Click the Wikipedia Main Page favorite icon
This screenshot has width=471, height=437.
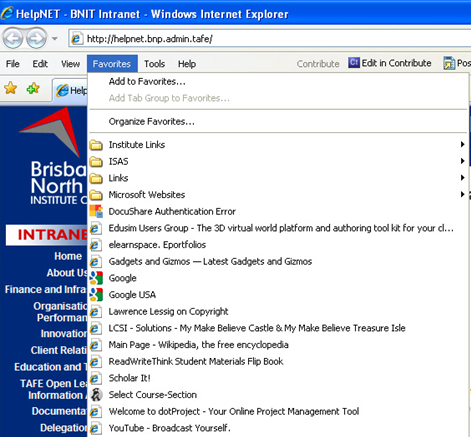click(95, 345)
